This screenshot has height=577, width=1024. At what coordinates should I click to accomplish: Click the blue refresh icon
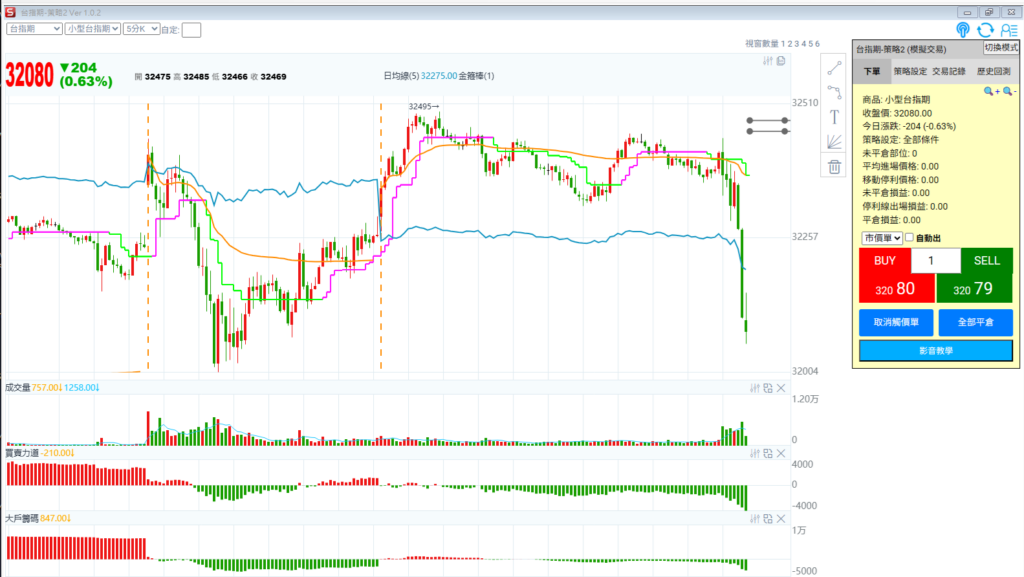(x=985, y=30)
